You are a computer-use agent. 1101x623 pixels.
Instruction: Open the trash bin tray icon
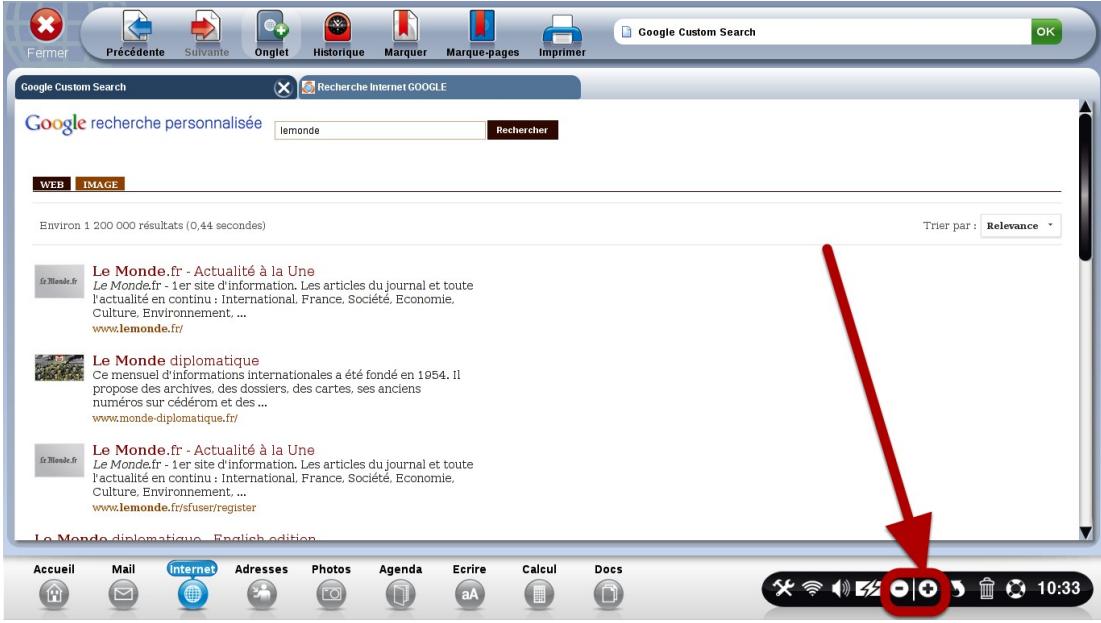click(x=987, y=588)
